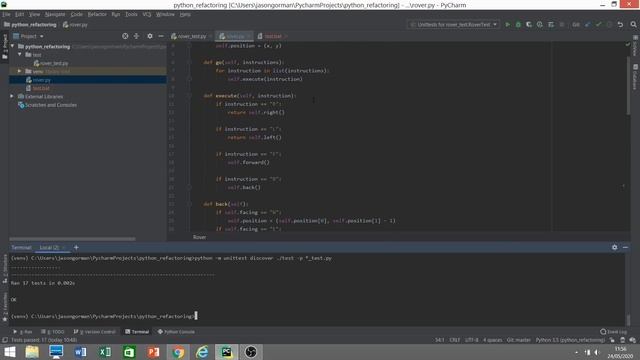Screen dimensions: 640x360
Task: Switch to Chrome in the taskbar
Action: 178,352
